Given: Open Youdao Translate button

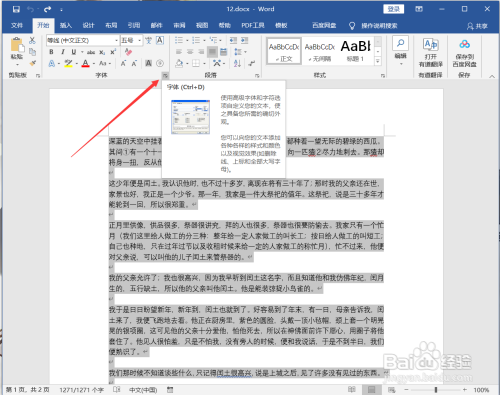Looking at the screenshot, I should tap(431, 52).
